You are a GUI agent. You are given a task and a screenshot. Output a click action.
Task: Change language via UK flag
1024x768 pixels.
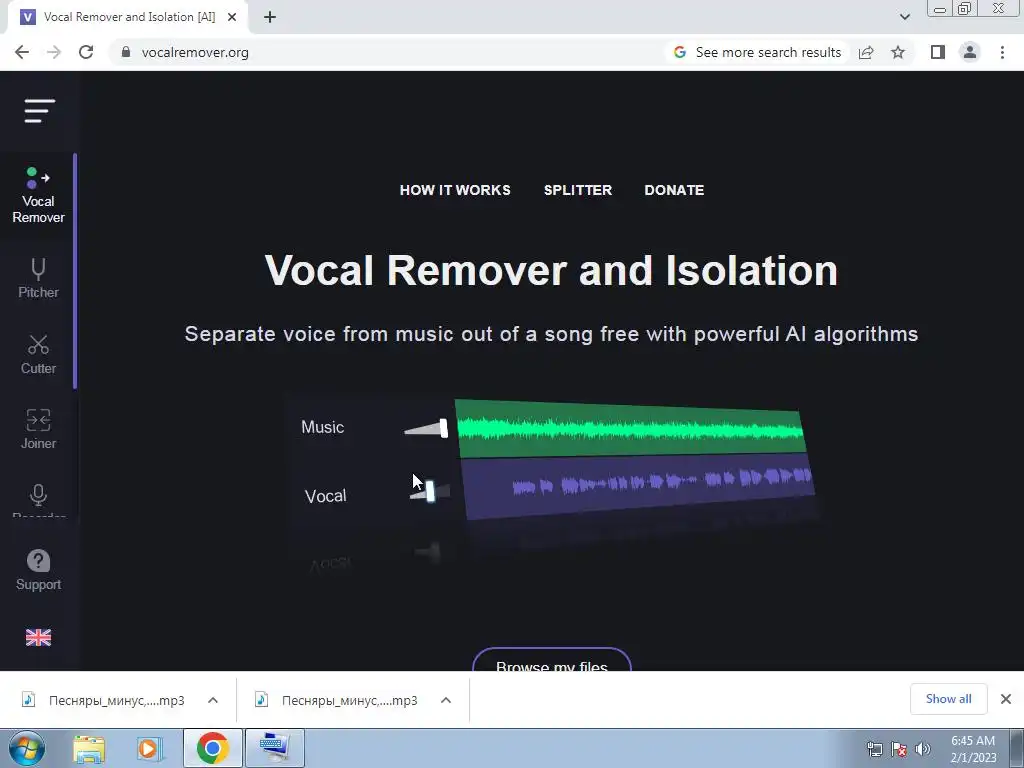(38, 637)
